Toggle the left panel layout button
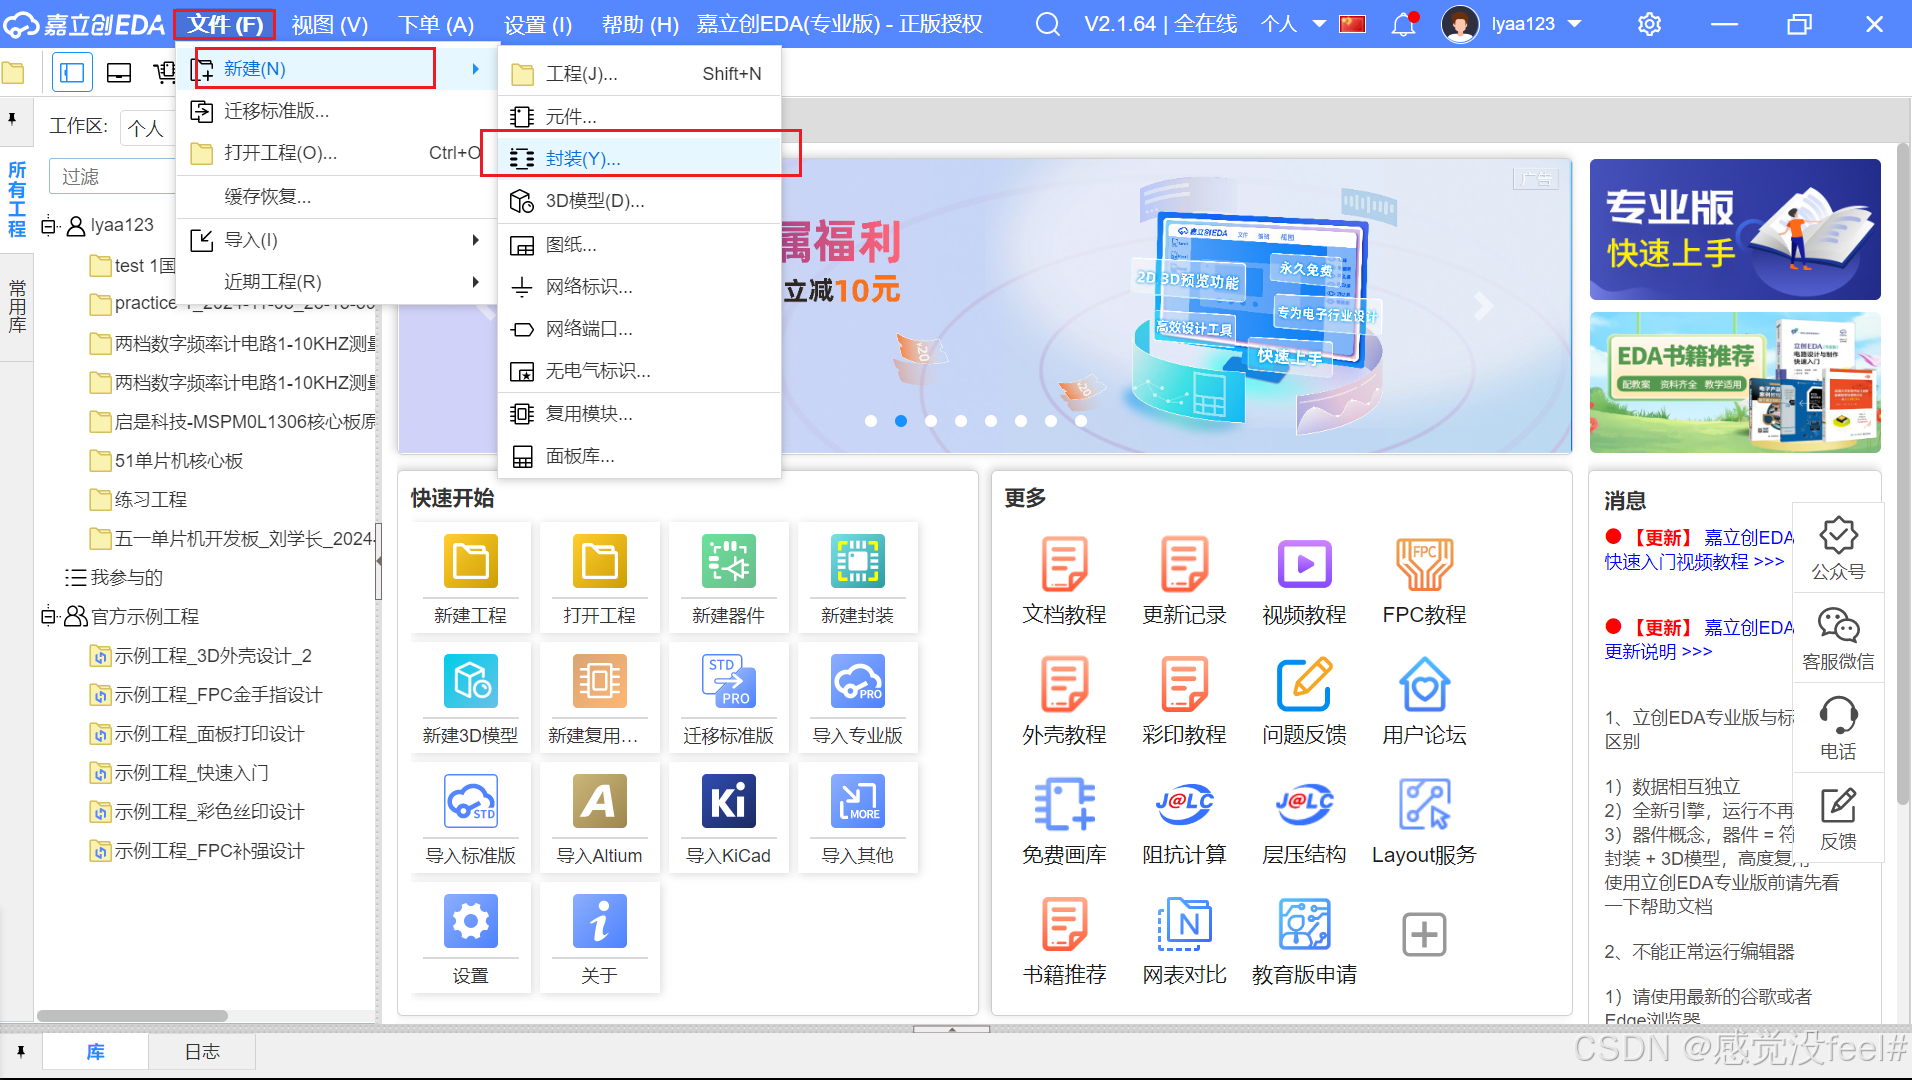 click(x=72, y=72)
